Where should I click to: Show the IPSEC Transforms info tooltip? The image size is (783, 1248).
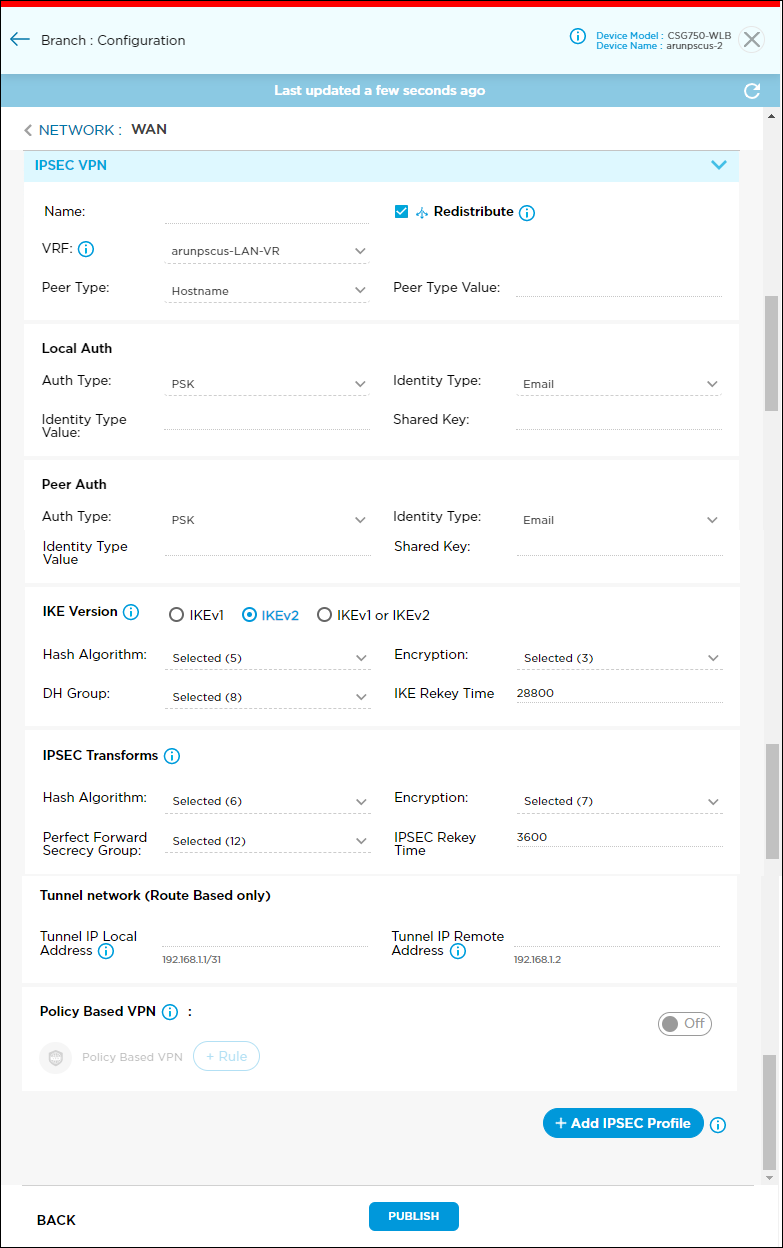pyautogui.click(x=171, y=756)
